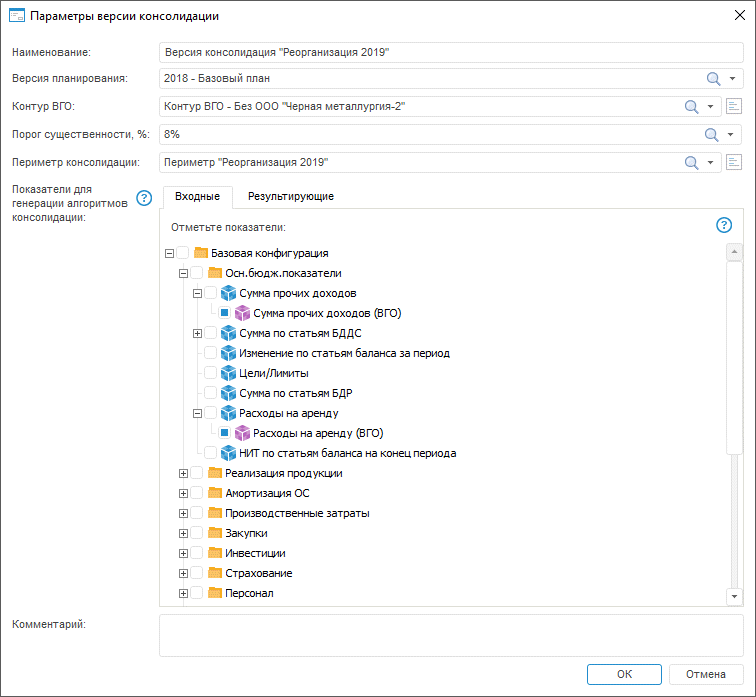The height and width of the screenshot is (697, 756).
Task: Expand the Реализация продукции folder
Action: (x=183, y=473)
